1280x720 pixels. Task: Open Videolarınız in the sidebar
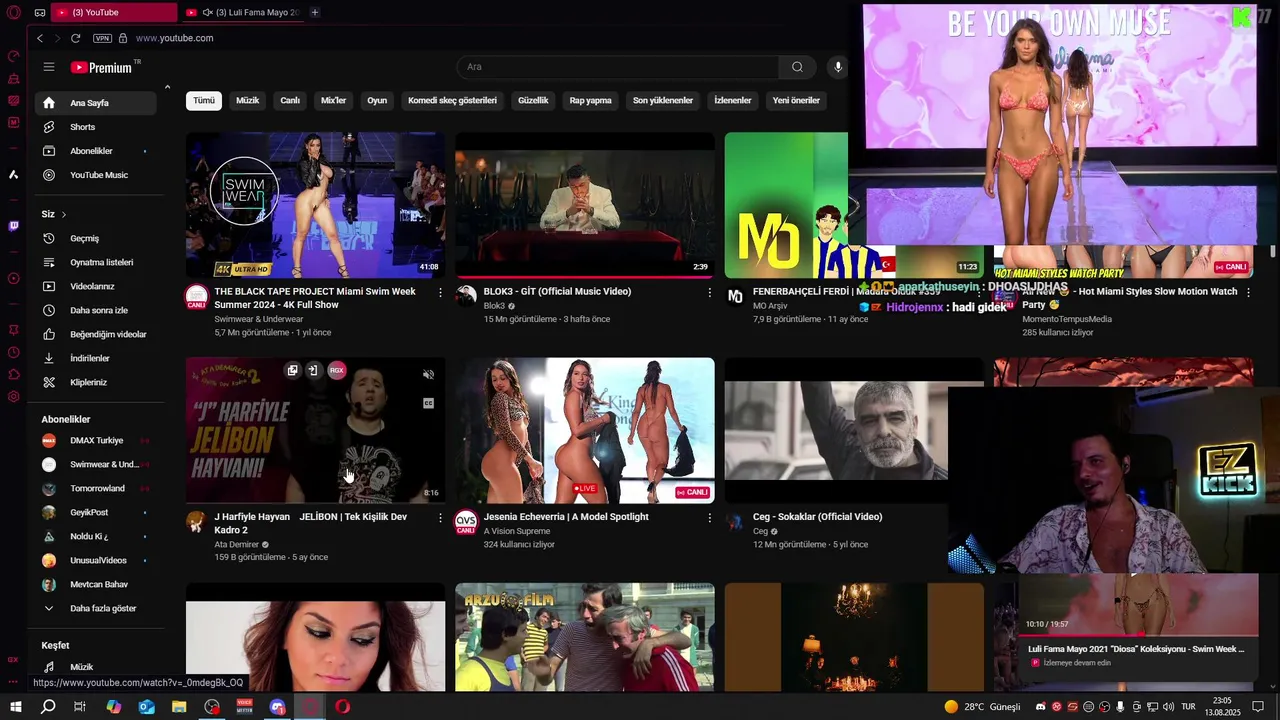point(96,286)
